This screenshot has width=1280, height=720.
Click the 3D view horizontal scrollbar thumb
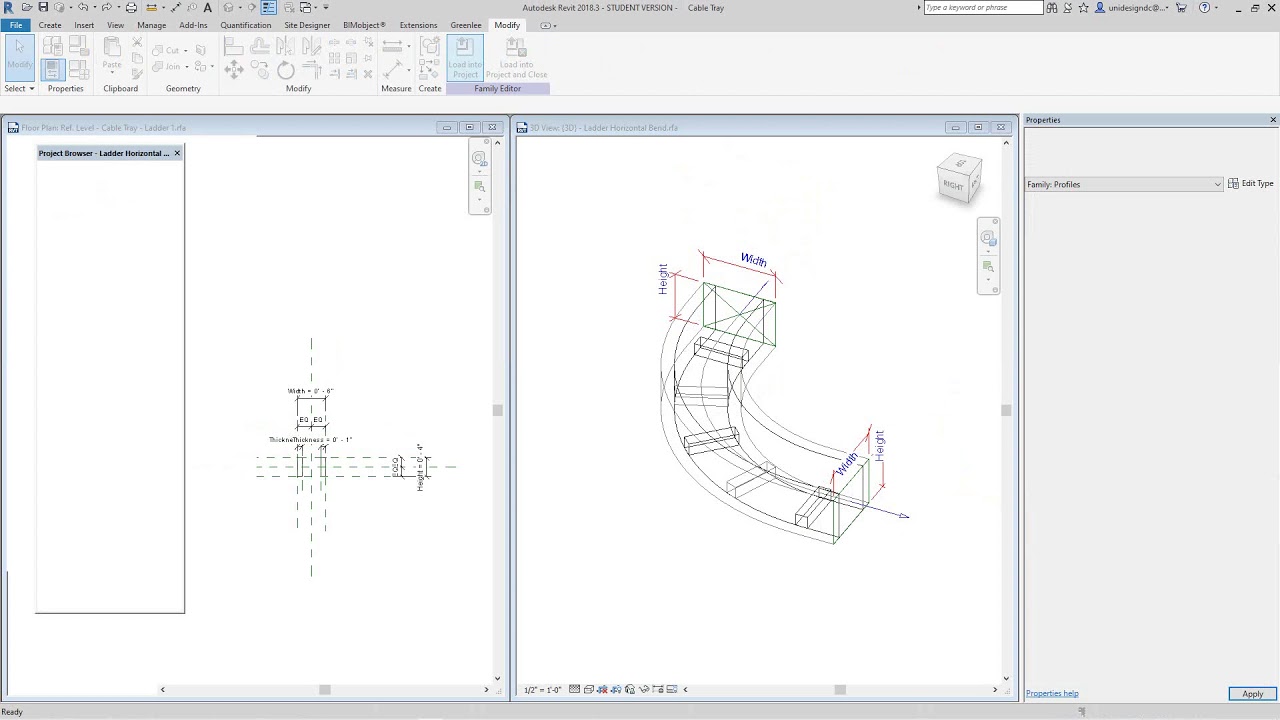[840, 689]
